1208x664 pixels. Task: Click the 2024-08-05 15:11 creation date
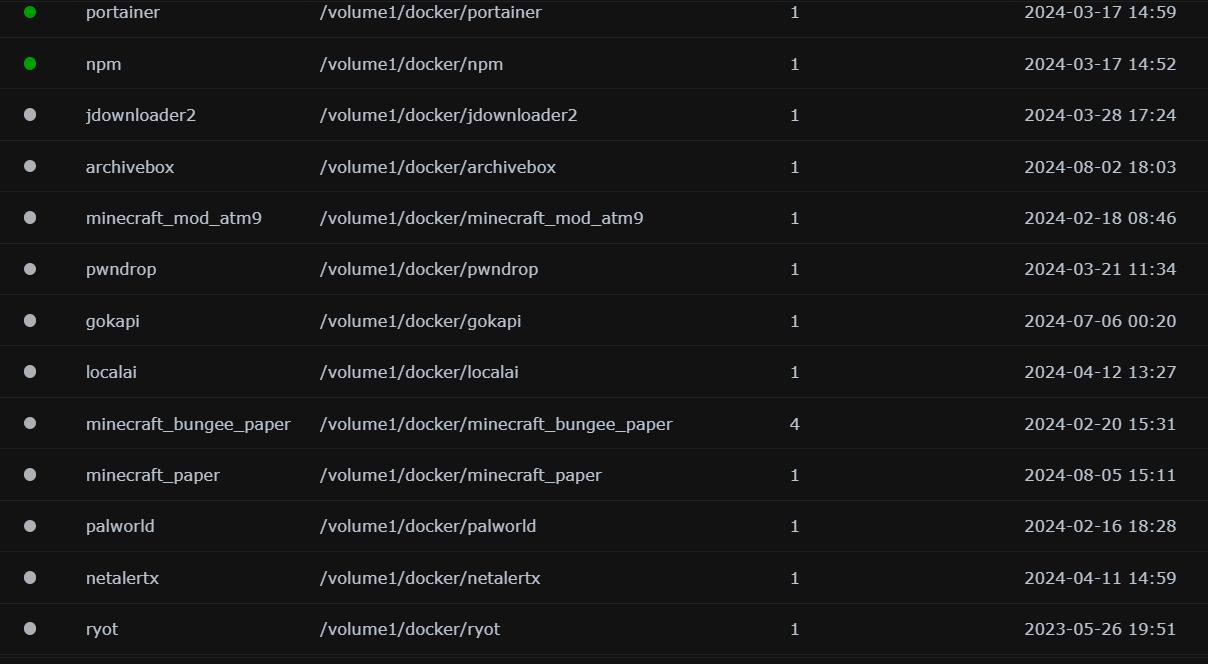(x=1100, y=475)
